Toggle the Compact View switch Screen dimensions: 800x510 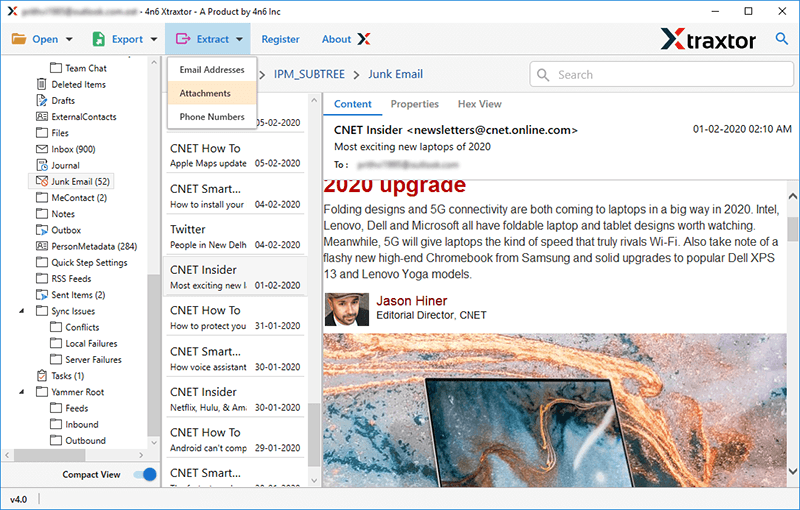(147, 475)
